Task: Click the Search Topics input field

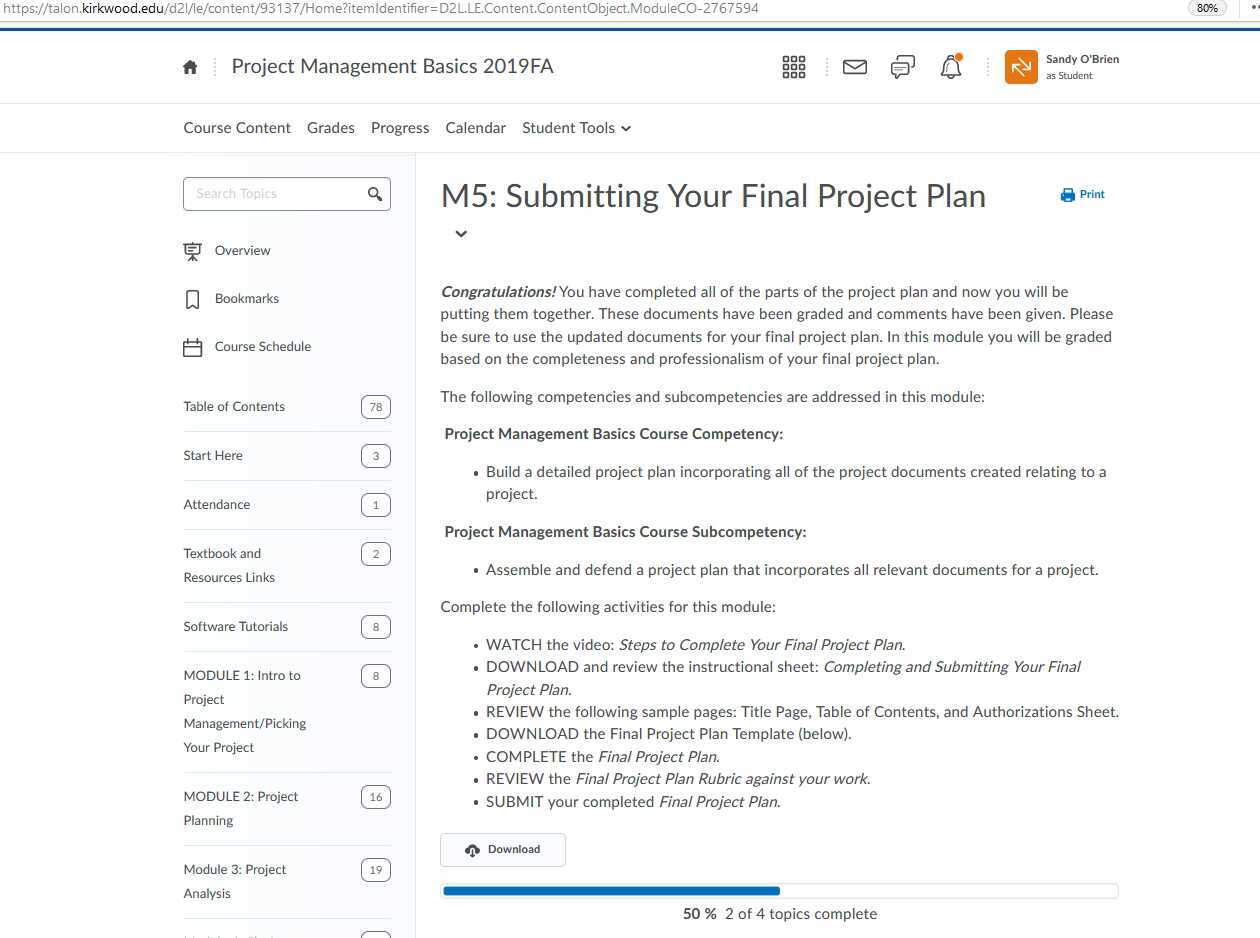Action: (270, 193)
